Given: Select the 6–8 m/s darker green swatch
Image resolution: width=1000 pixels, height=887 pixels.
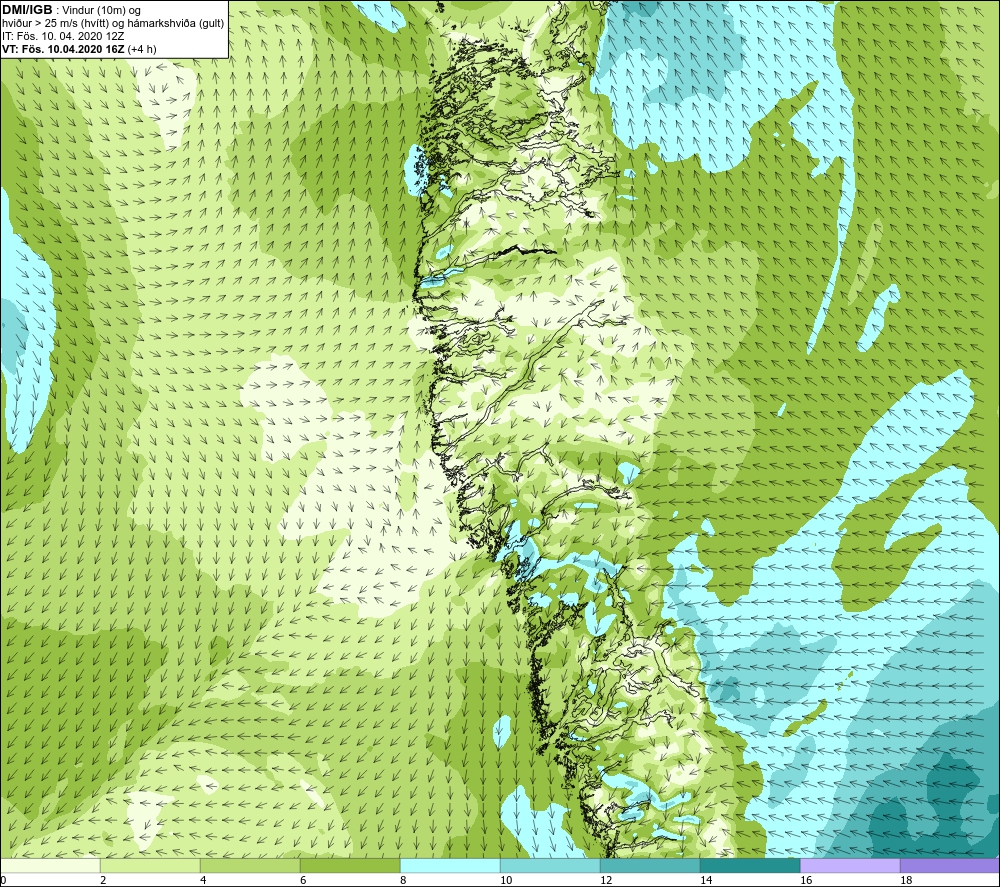Looking at the screenshot, I should coord(350,865).
